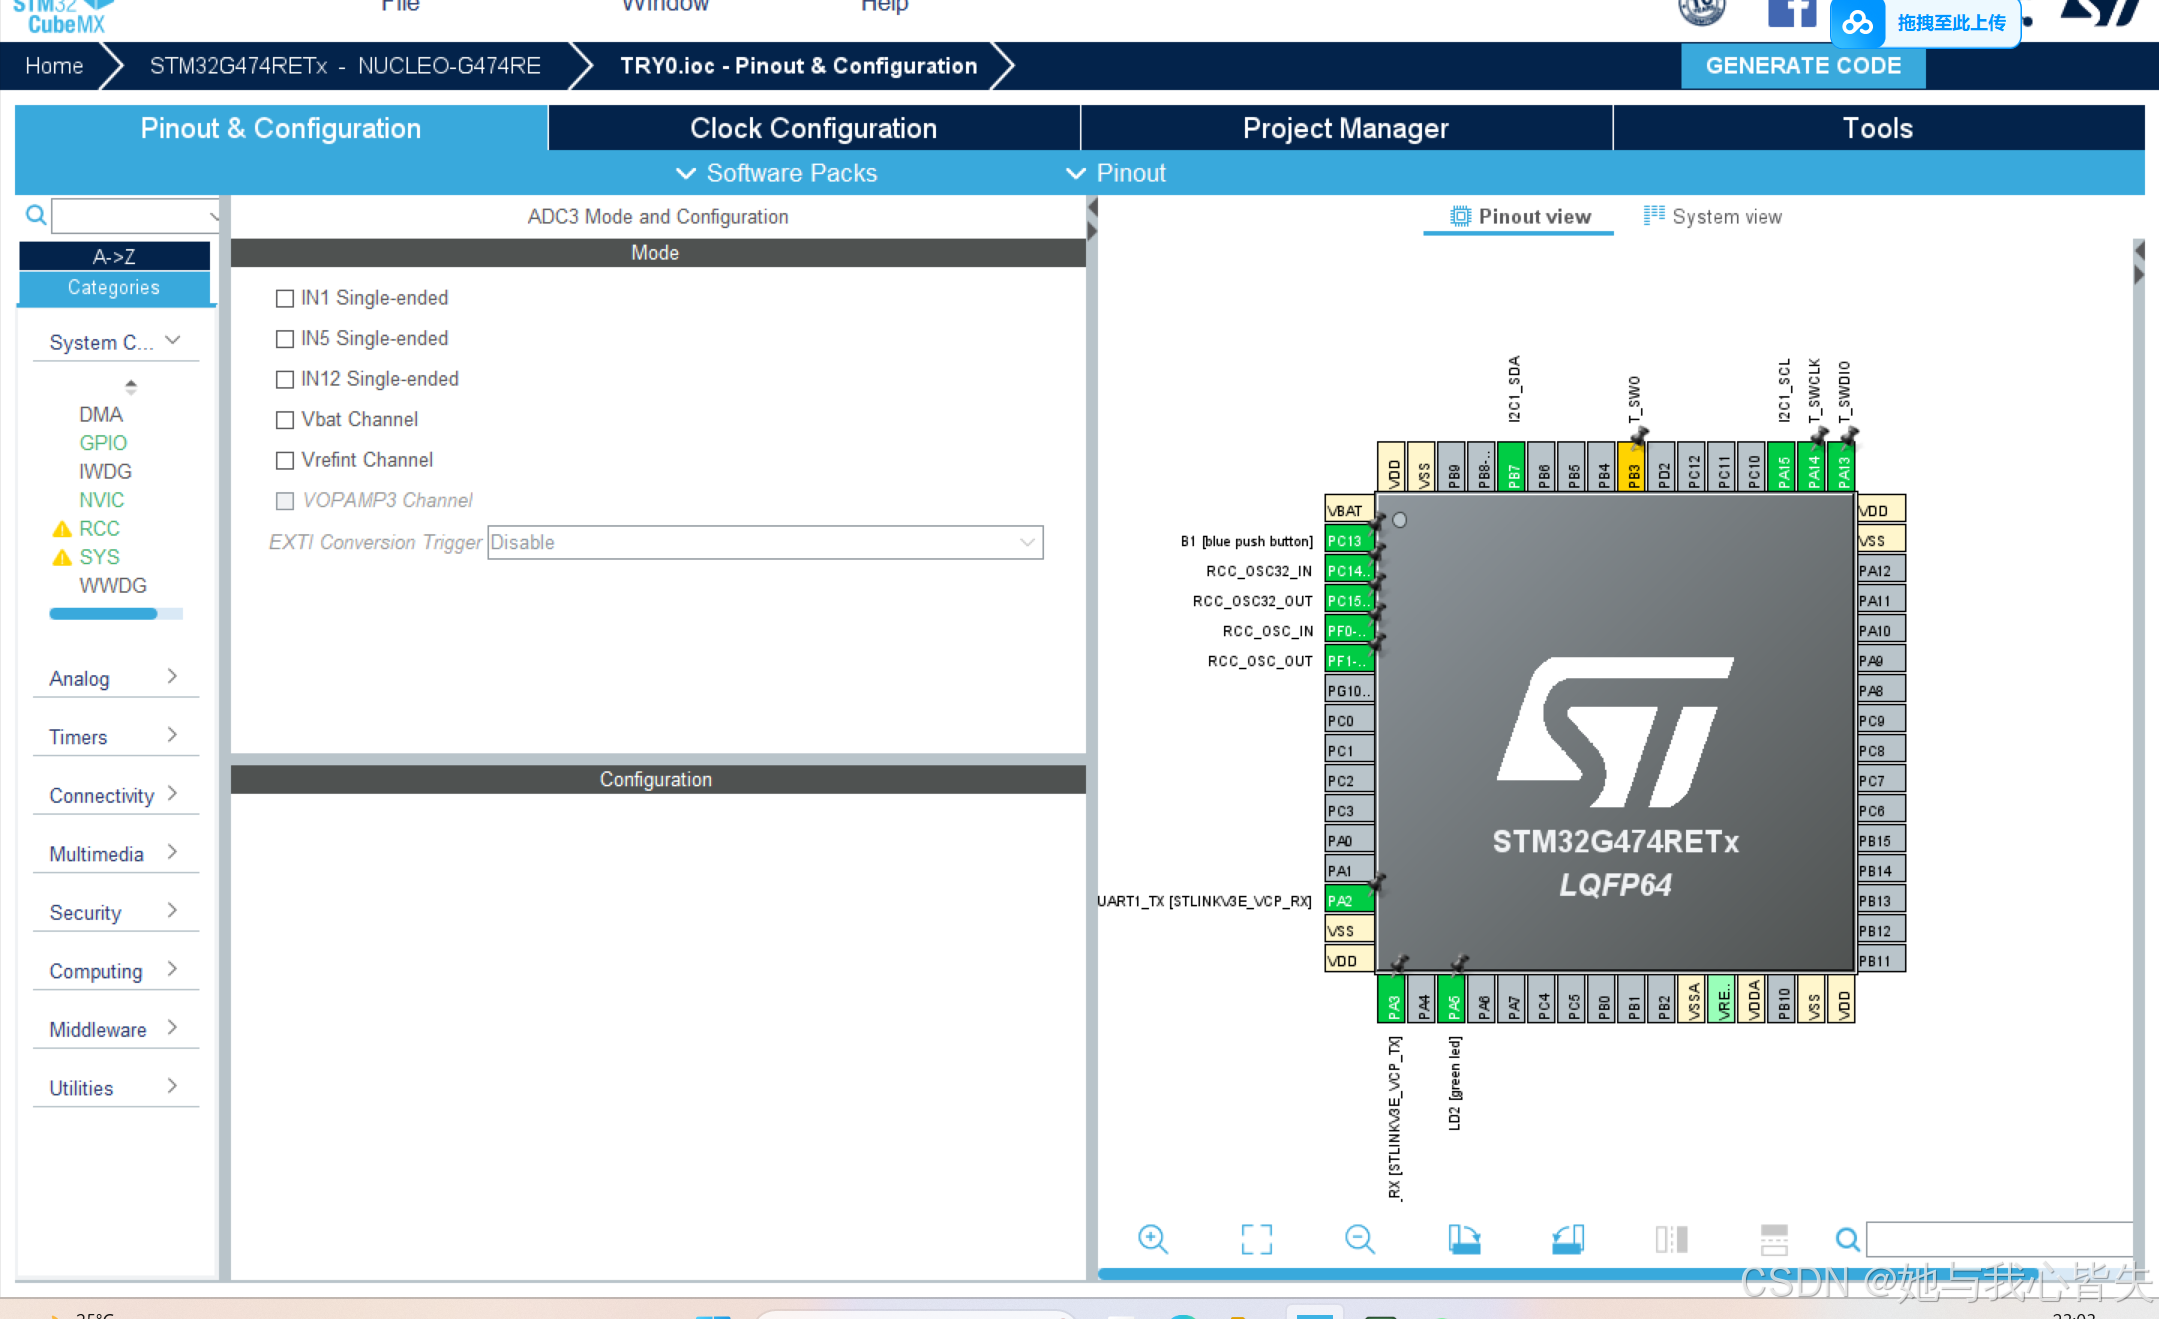Enable the Vrefint Channel
Screen dimensions: 2159x1319
click(285, 460)
